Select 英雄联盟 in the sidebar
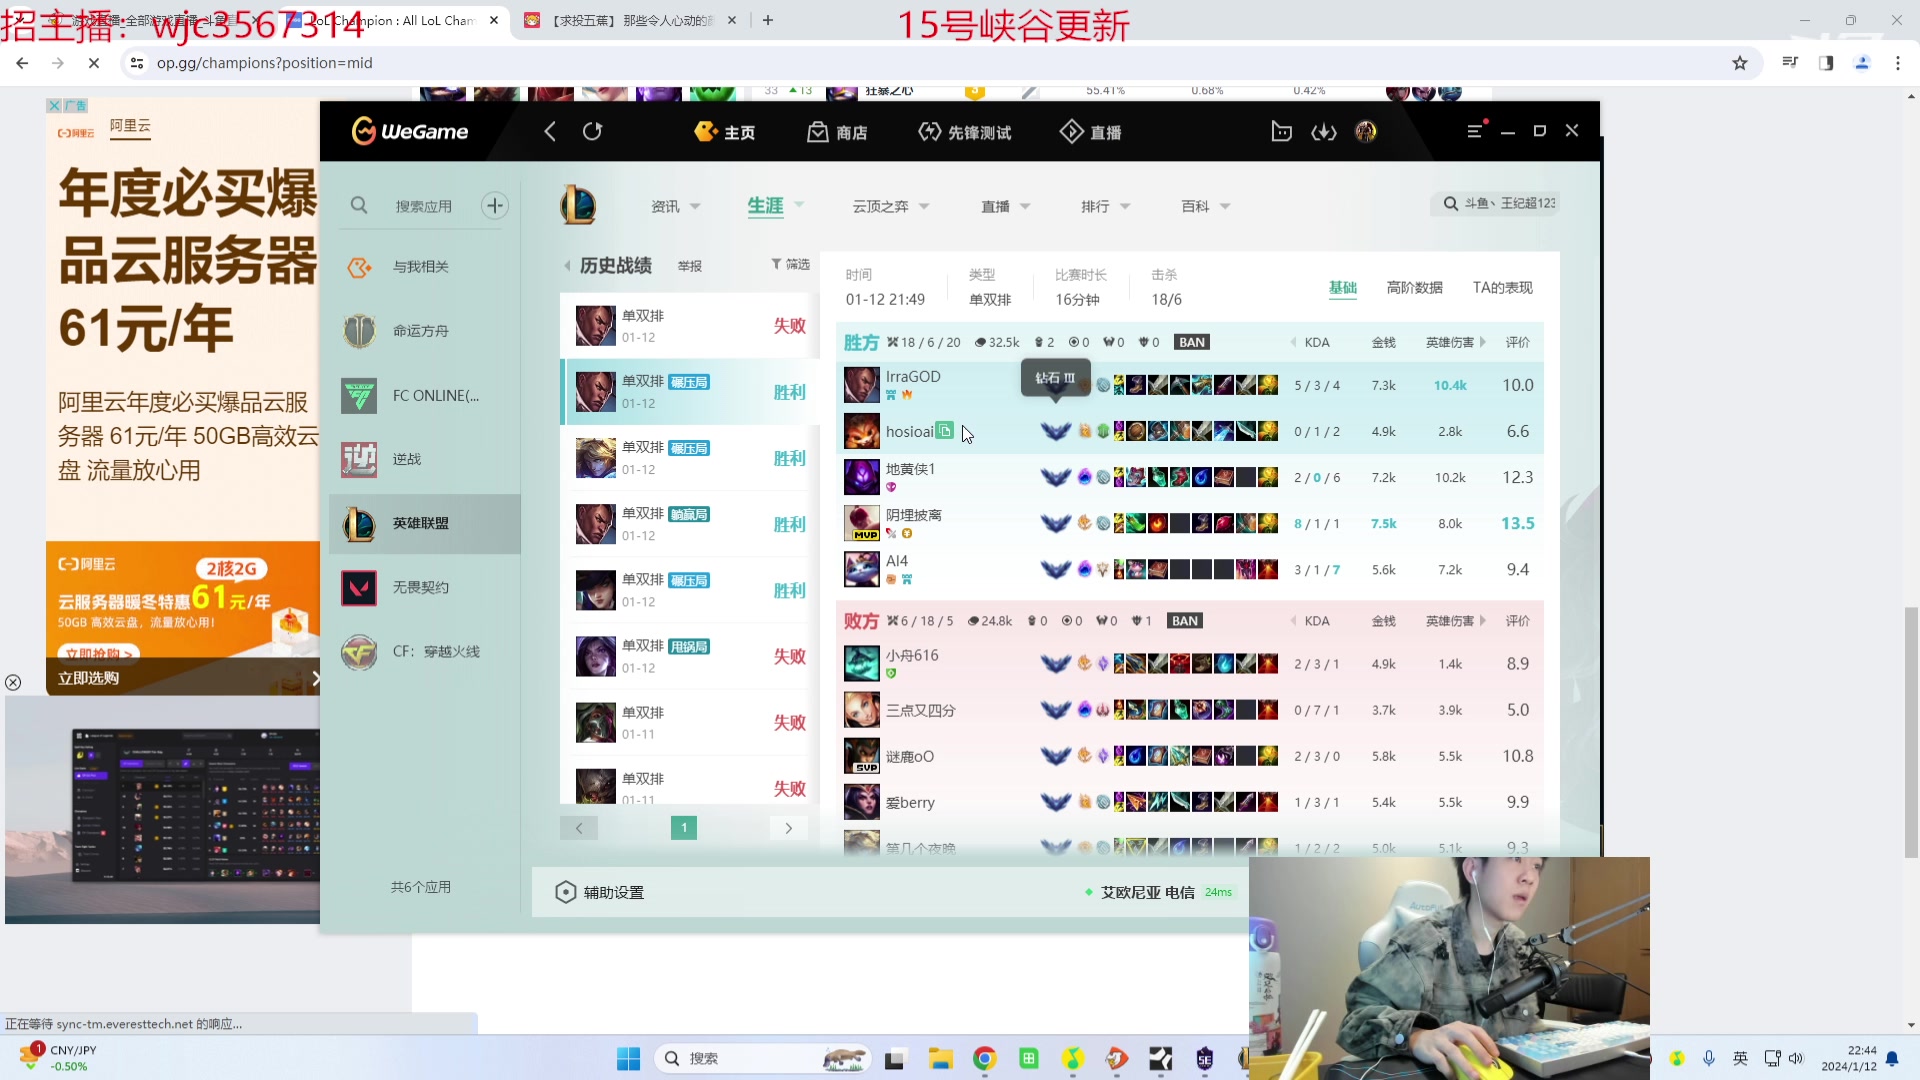This screenshot has height=1080, width=1920. coord(425,523)
